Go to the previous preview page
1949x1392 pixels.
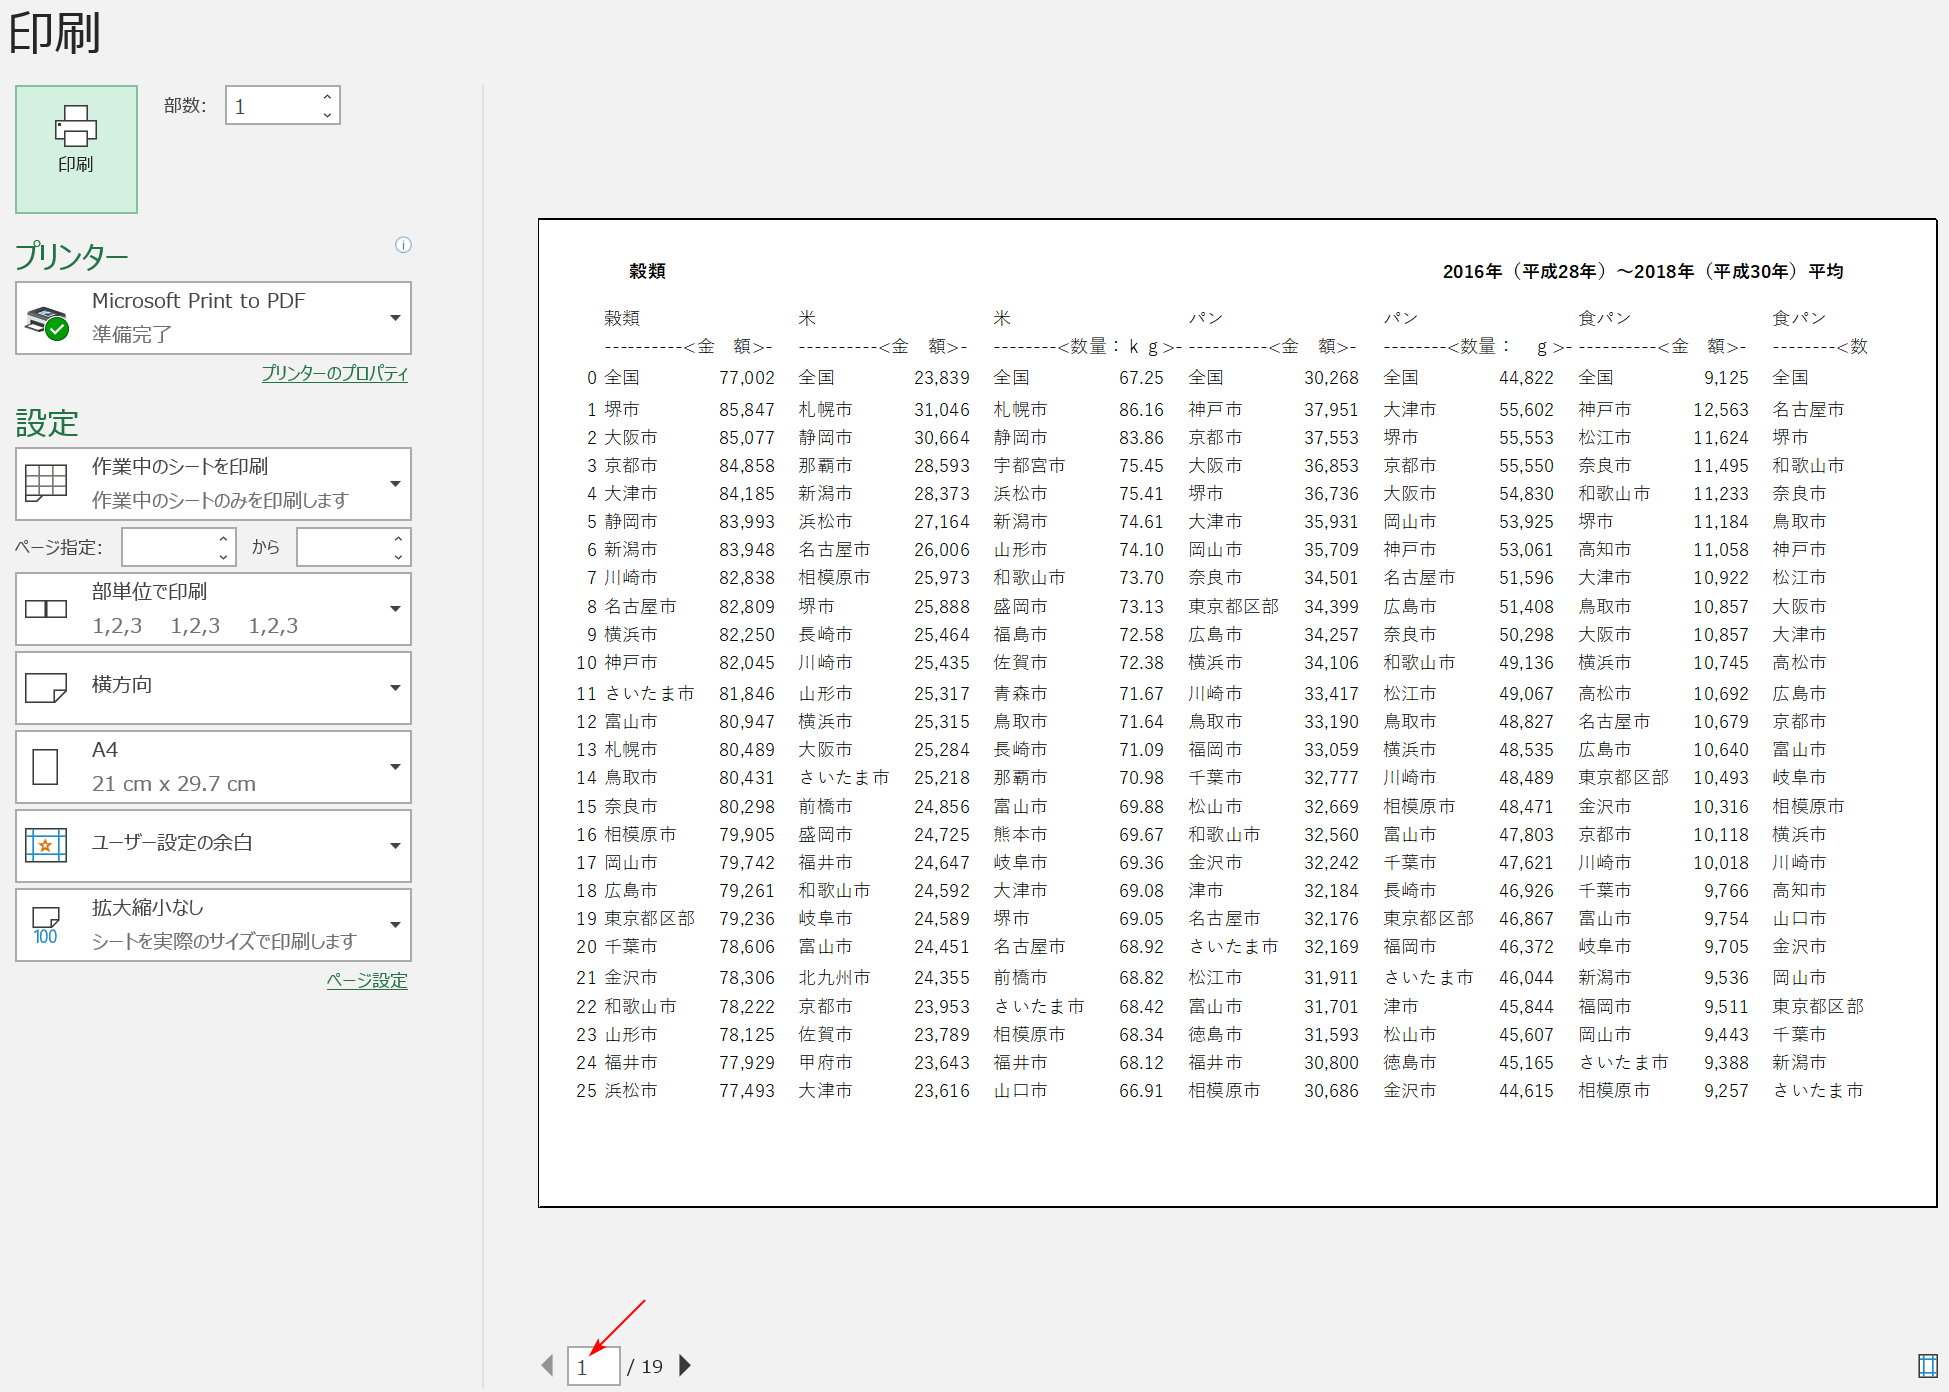click(547, 1365)
